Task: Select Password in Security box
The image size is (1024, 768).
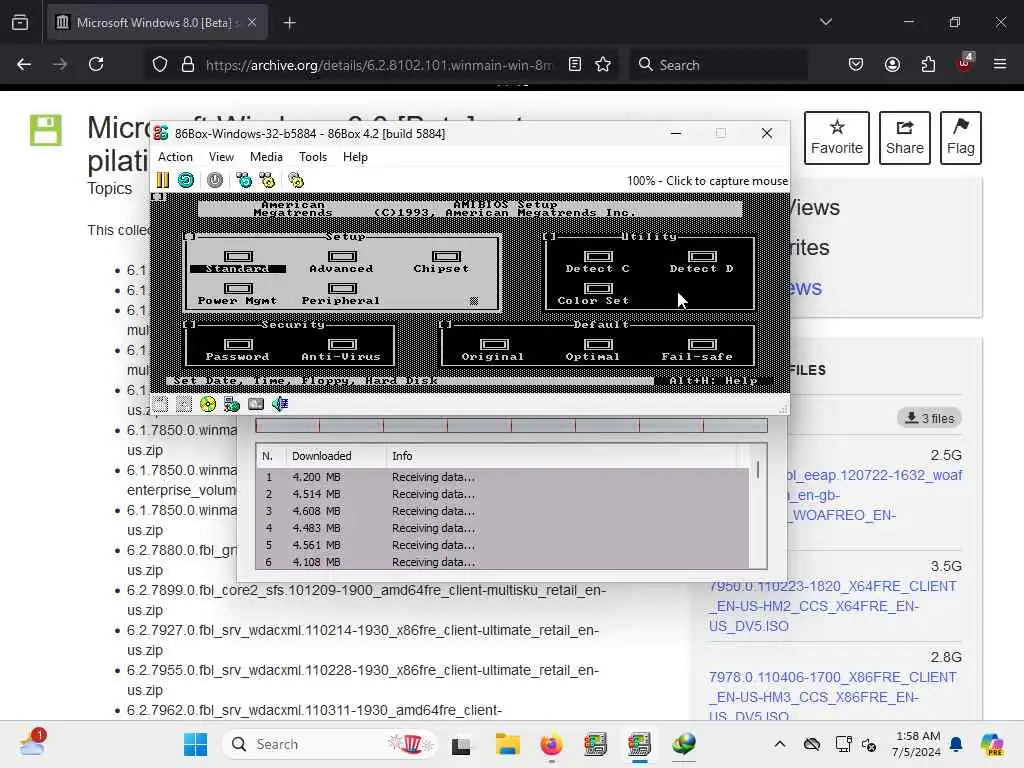Action: [x=238, y=350]
